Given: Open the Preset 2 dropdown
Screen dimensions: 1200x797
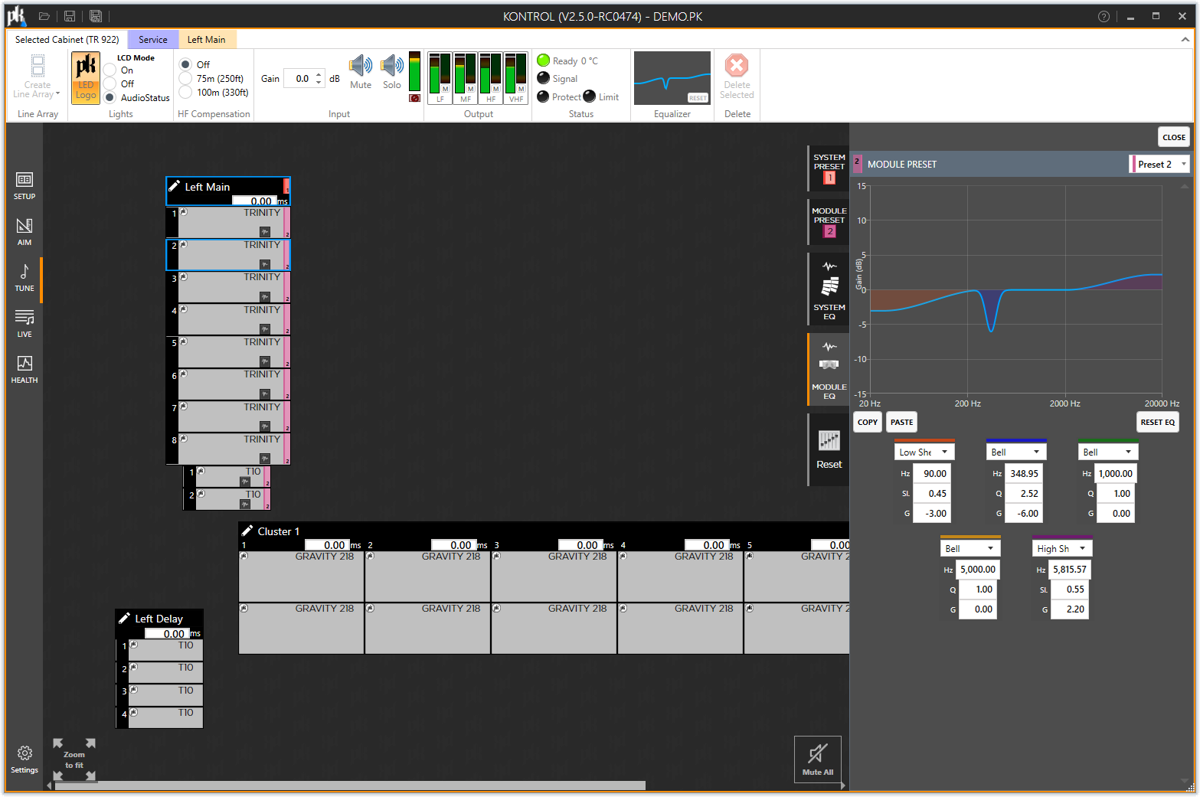Looking at the screenshot, I should click(x=1159, y=164).
